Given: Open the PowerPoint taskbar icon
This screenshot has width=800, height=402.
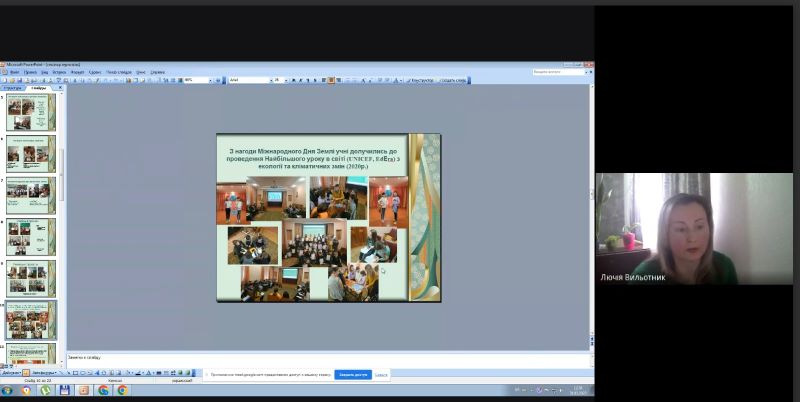Looking at the screenshot, I should pyautogui.click(x=84, y=390).
